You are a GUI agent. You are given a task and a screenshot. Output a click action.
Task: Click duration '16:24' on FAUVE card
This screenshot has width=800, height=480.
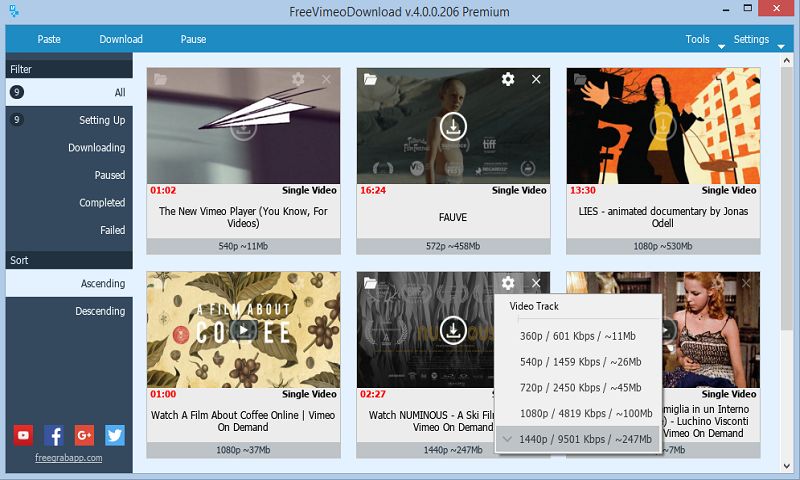[373, 190]
